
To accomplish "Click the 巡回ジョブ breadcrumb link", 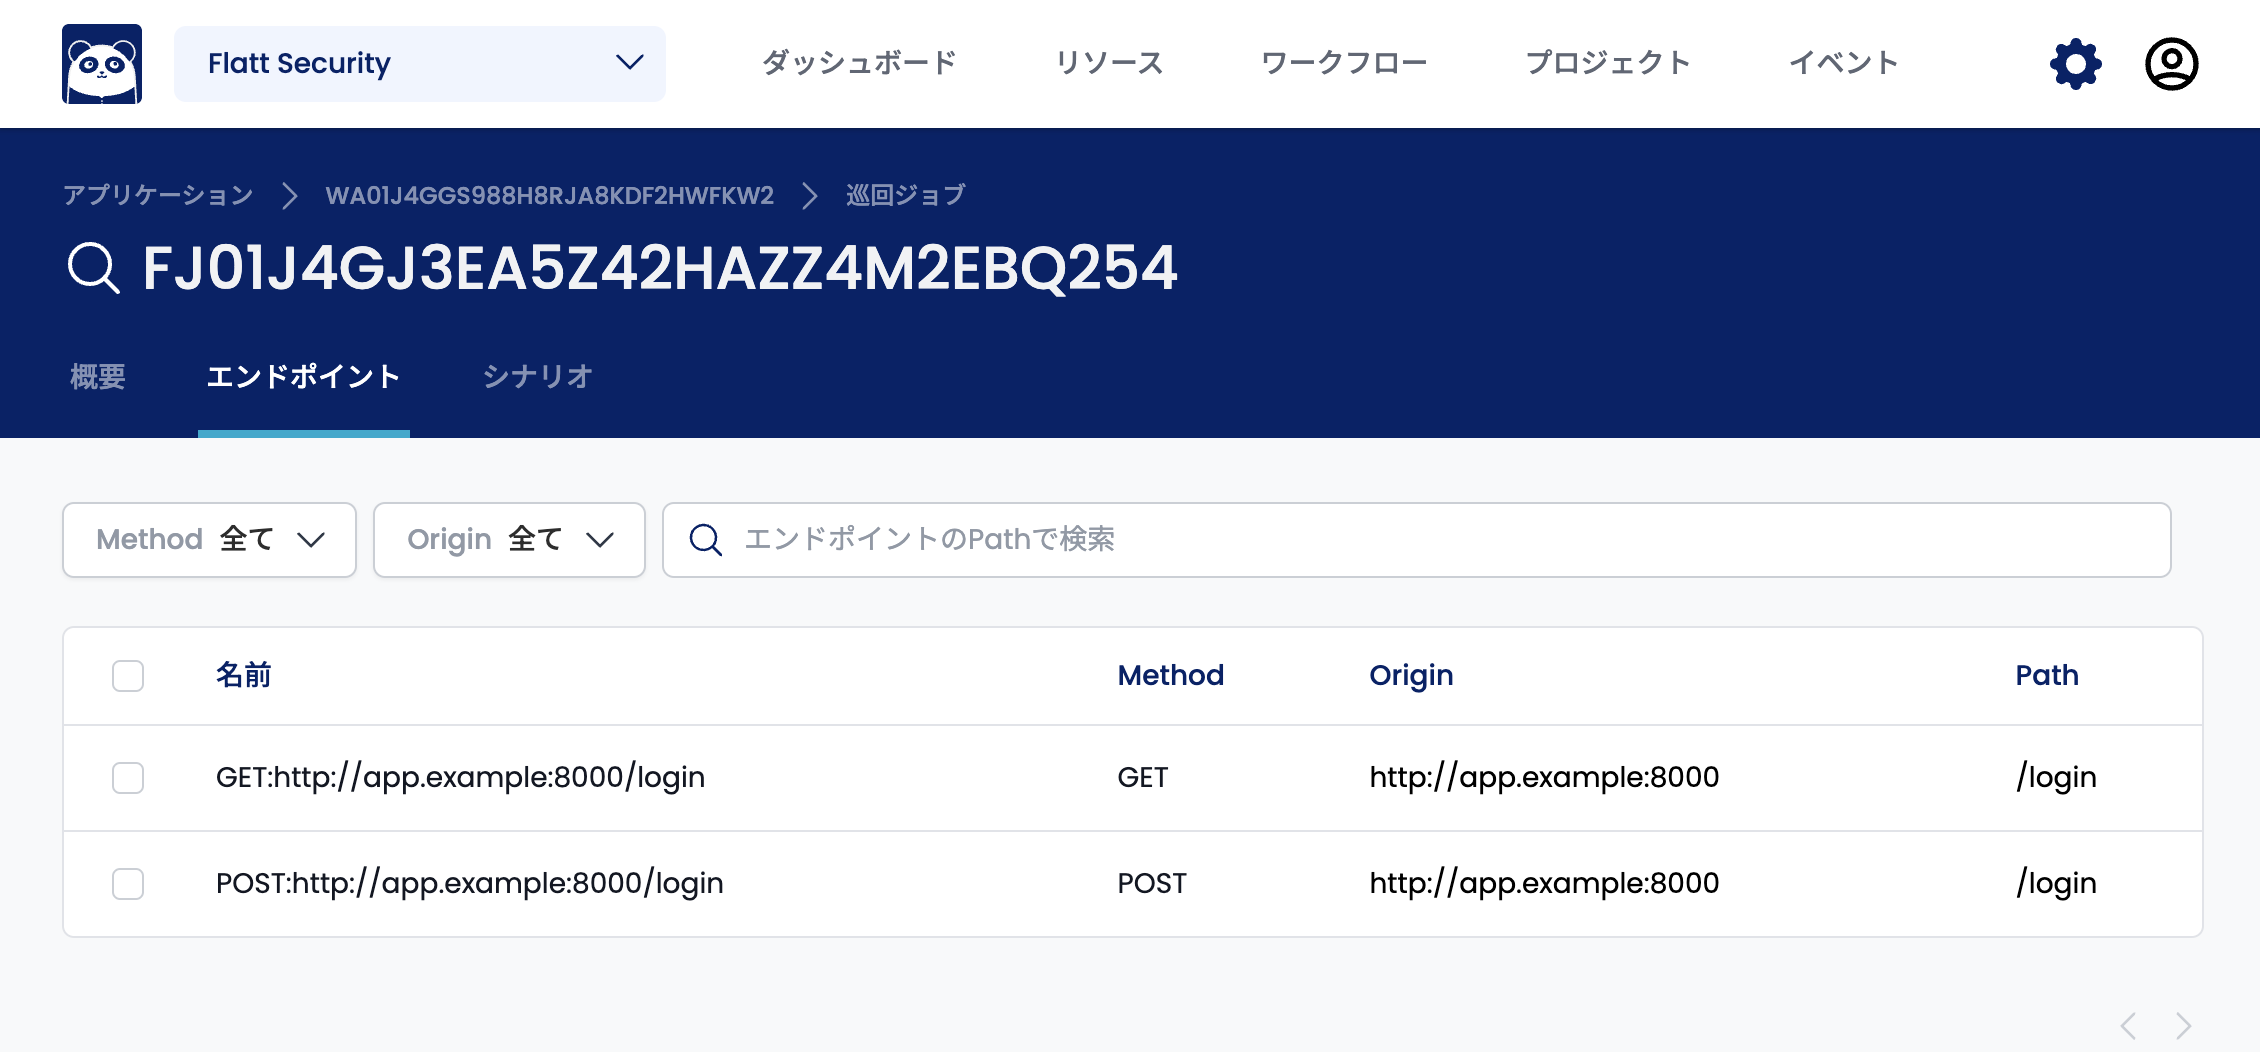I will (x=906, y=195).
